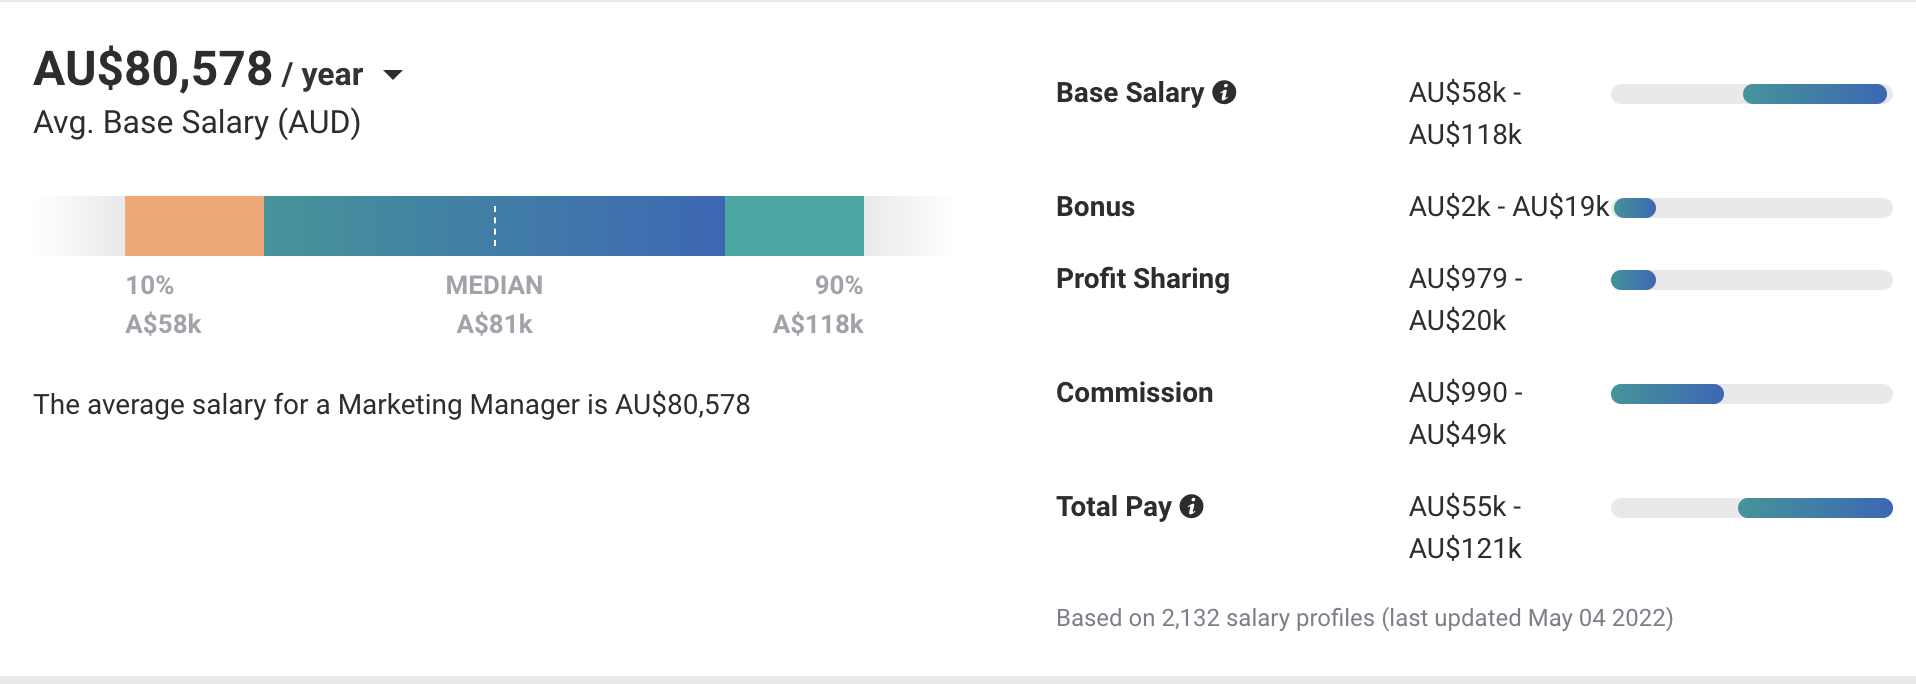1916x684 pixels.
Task: Select the dashed median marker on salary bar
Action: point(495,226)
